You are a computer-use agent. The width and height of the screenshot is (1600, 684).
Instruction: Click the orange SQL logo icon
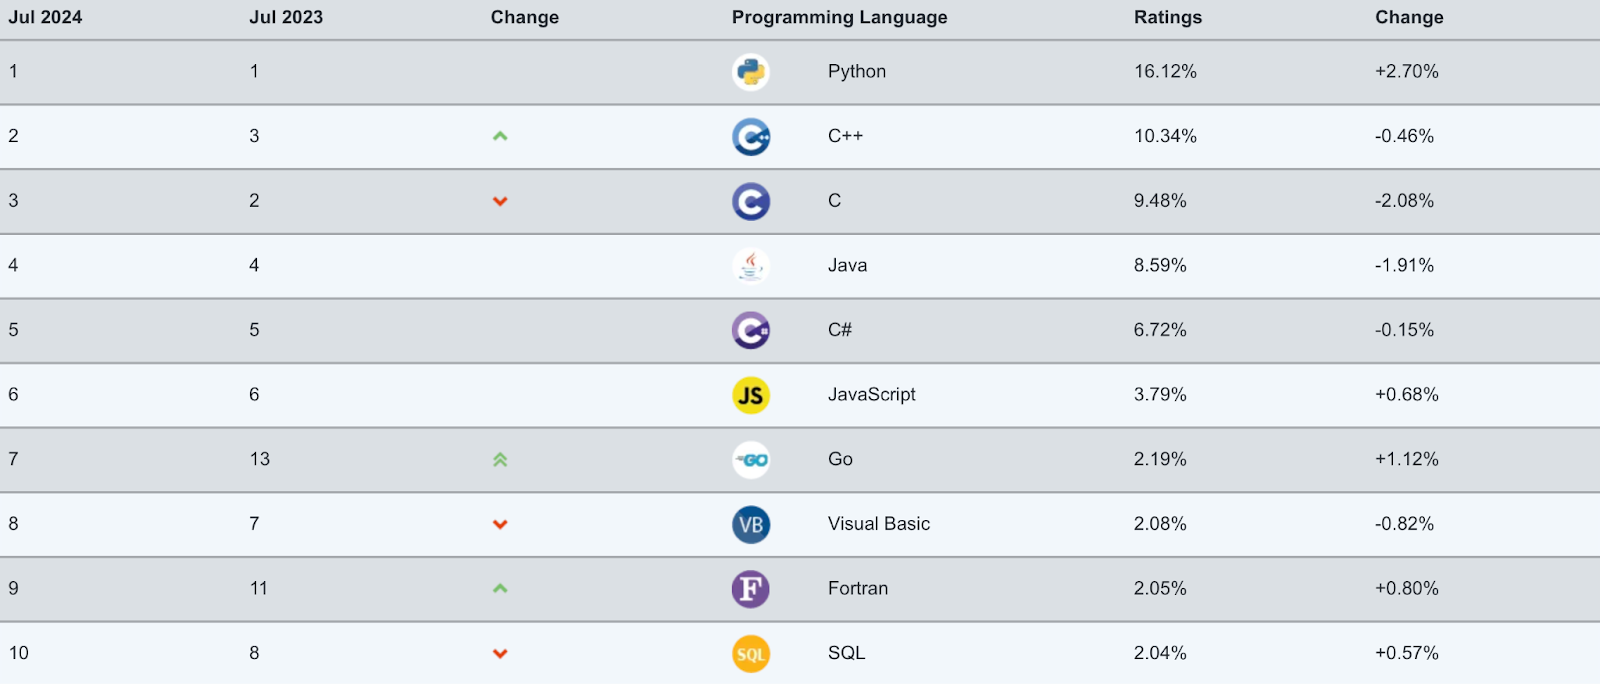[751, 654]
